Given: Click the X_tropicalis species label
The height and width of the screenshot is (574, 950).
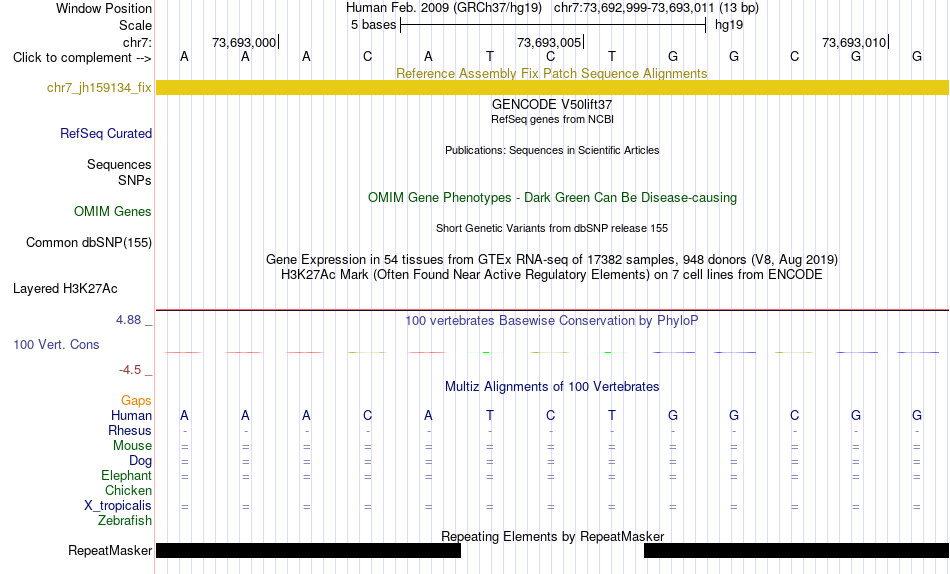Looking at the screenshot, I should 118,506.
